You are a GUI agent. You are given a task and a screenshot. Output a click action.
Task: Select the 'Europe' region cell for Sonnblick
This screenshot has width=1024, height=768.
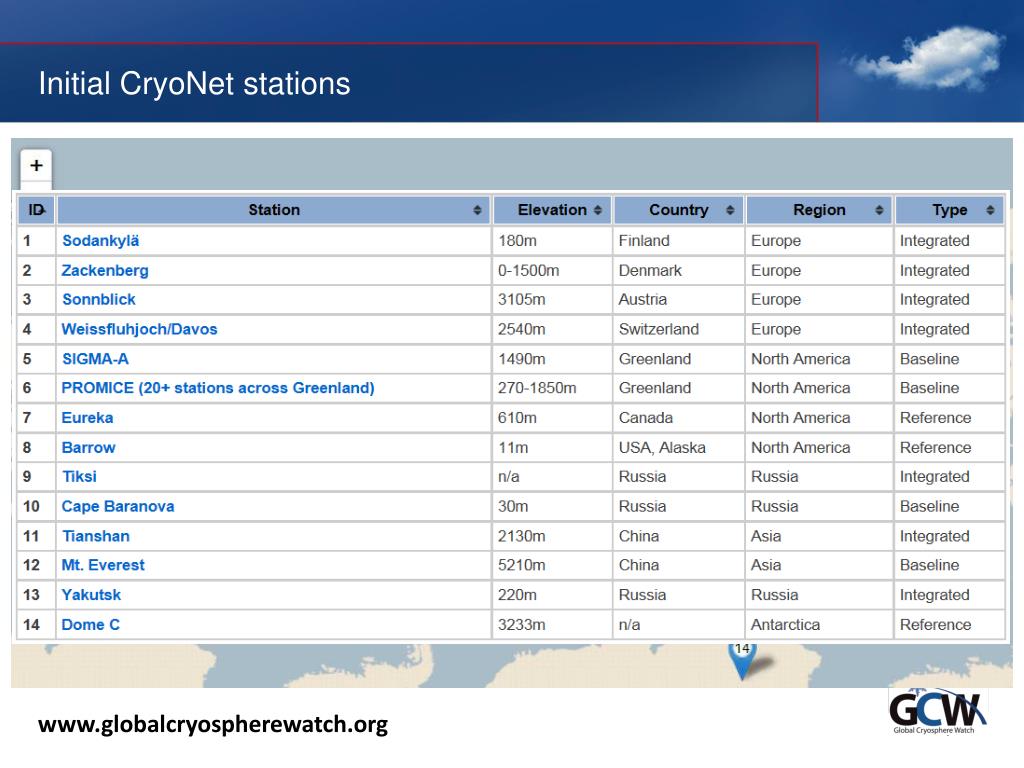point(819,299)
